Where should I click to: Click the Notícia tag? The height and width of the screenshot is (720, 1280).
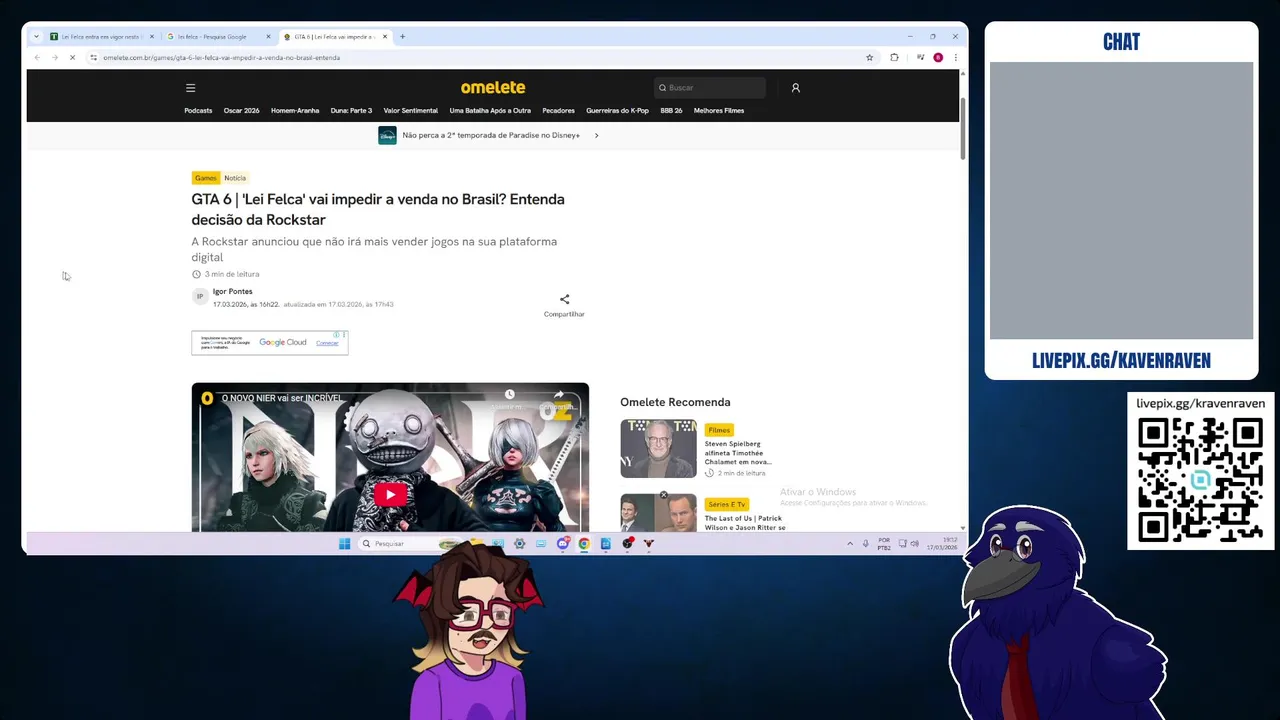coord(235,178)
